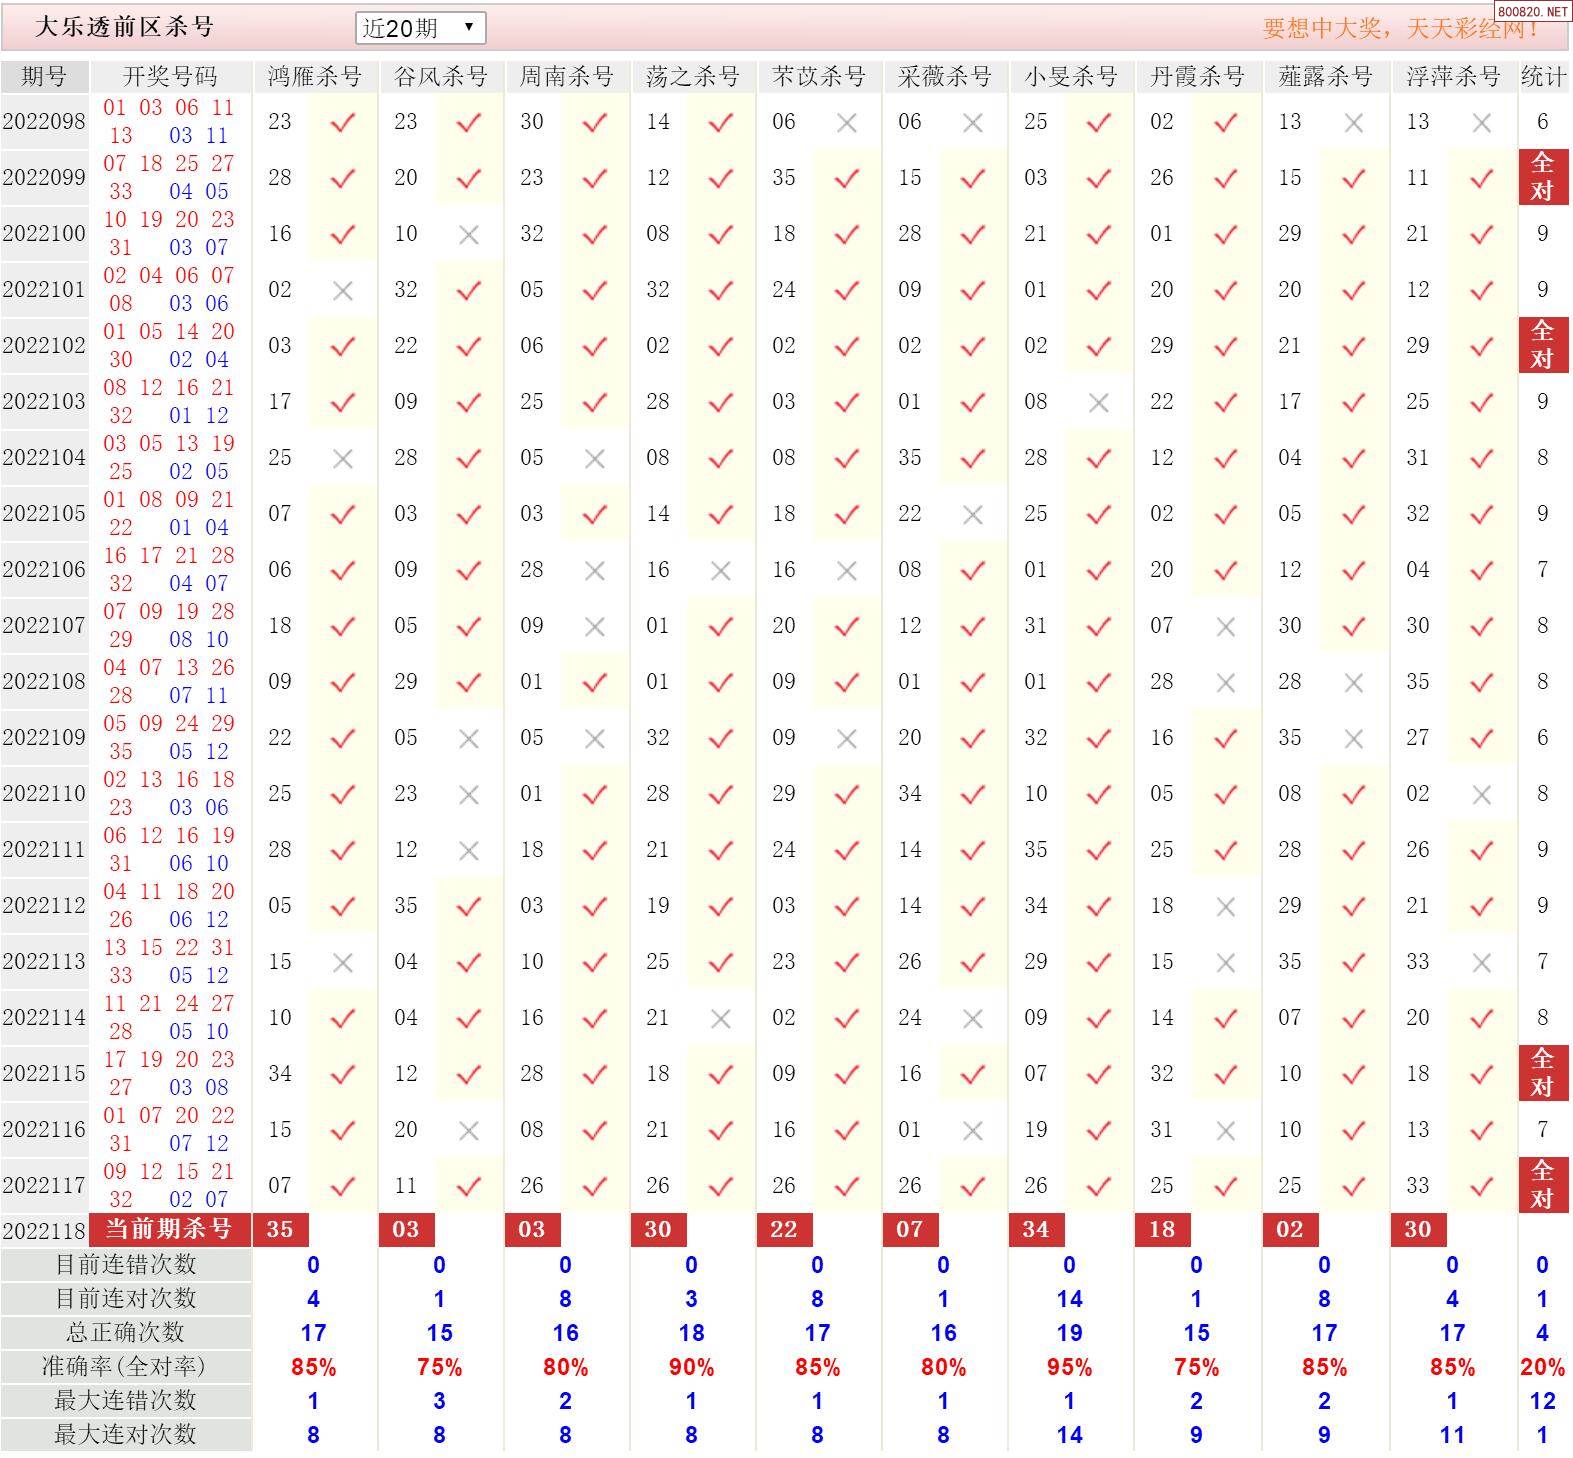Screen dimensions: 1573x1458
Task: Click 荡之 current kill number 30
Action: point(658,1229)
